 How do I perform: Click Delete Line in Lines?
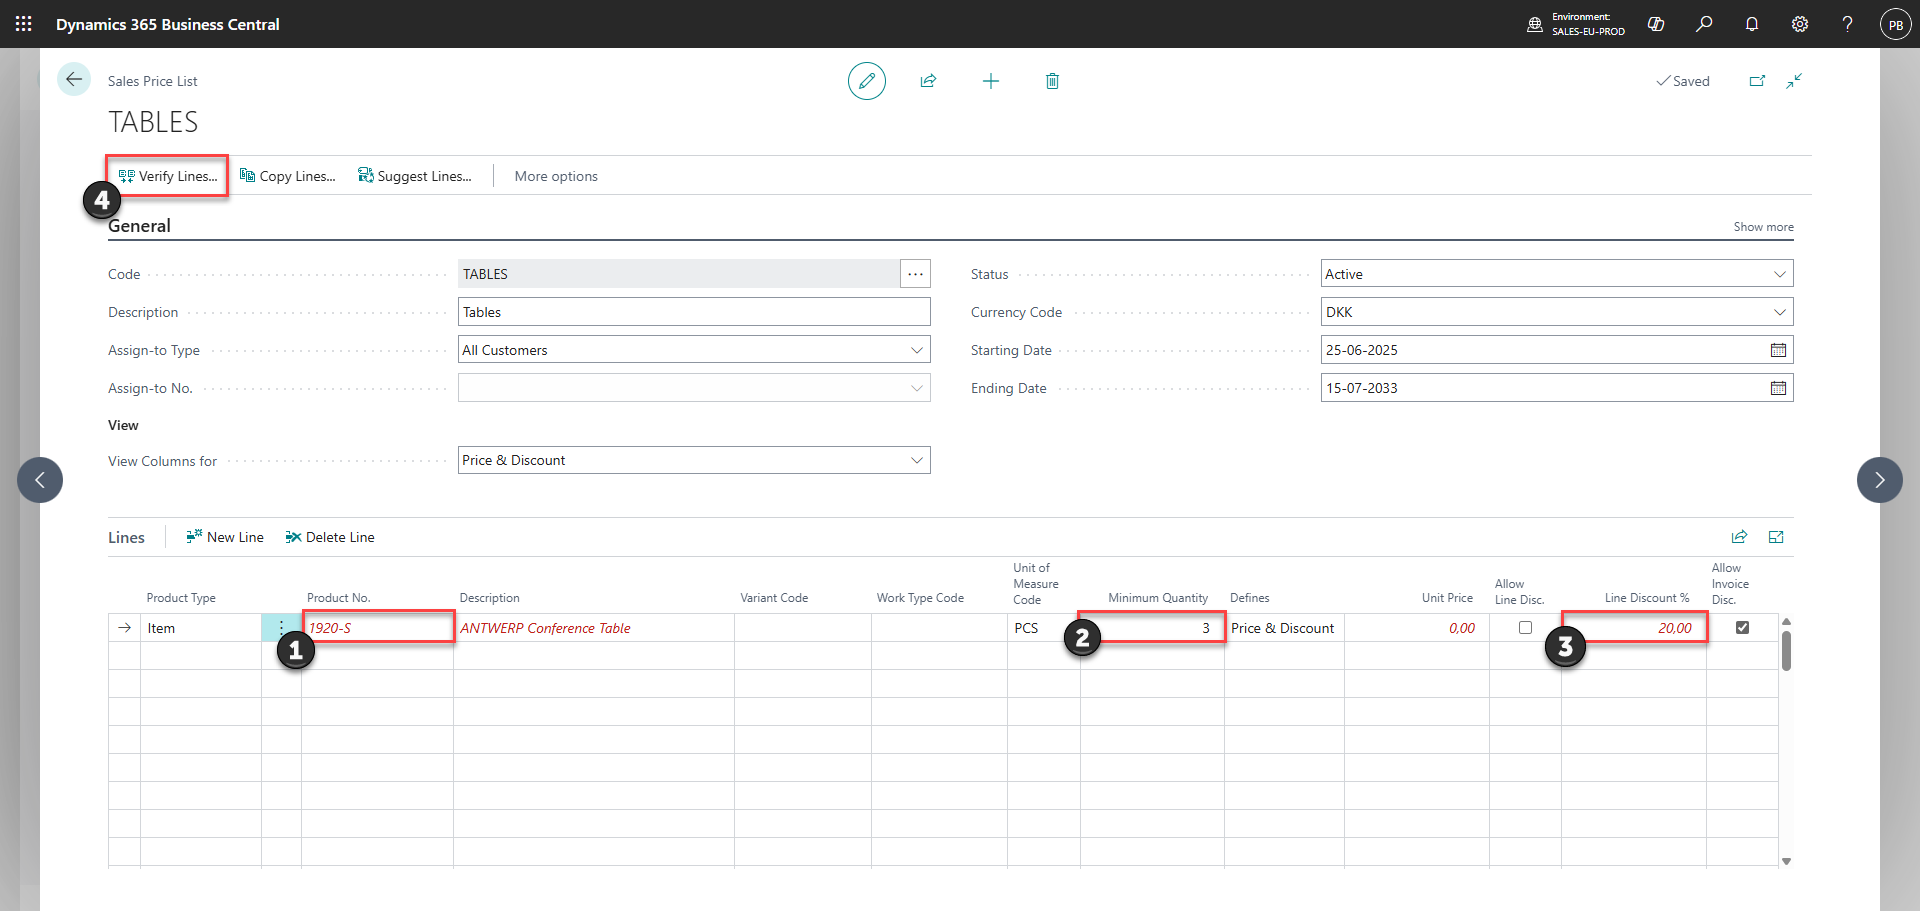(330, 537)
